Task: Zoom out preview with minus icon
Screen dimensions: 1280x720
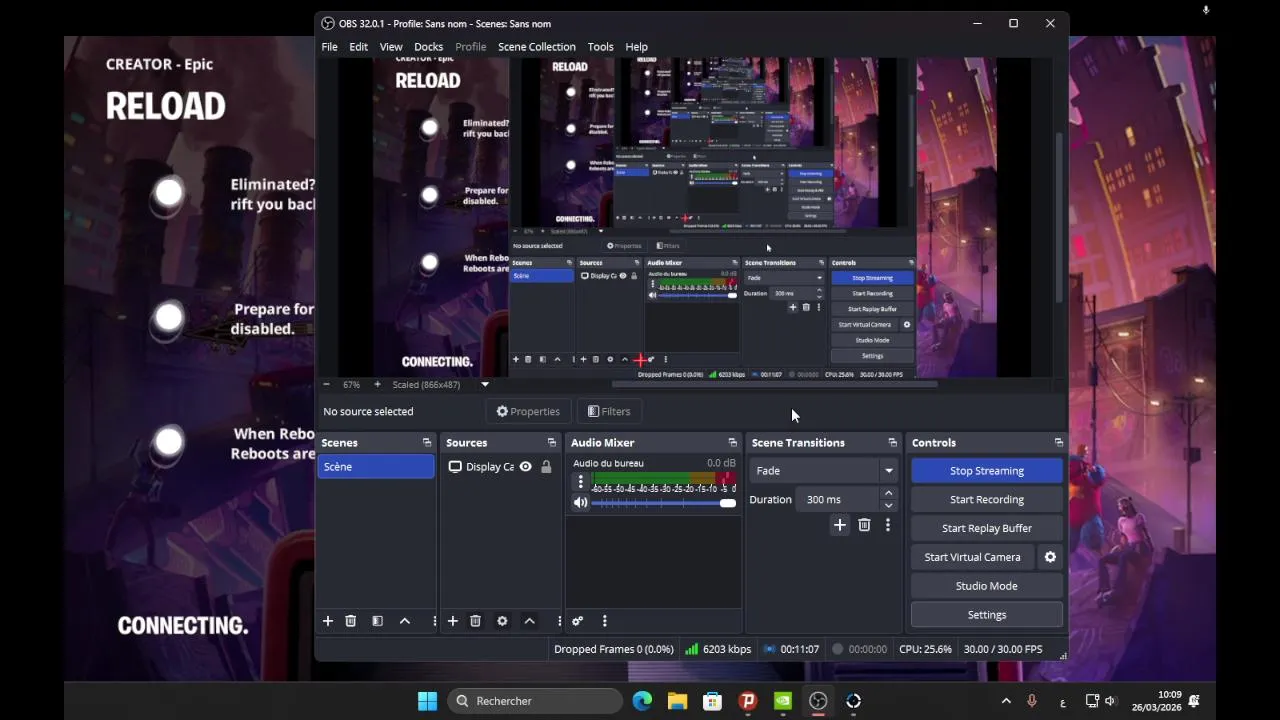Action: (x=326, y=384)
